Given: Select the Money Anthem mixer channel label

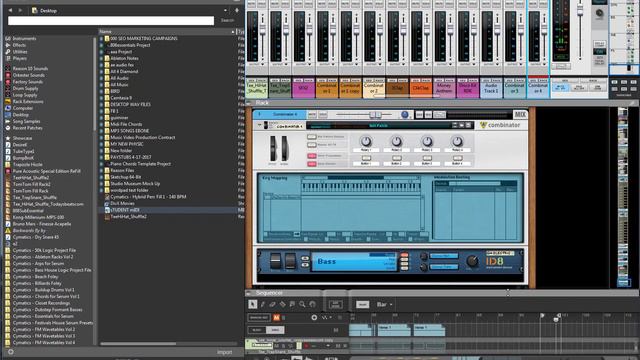Looking at the screenshot, I should 444,88.
